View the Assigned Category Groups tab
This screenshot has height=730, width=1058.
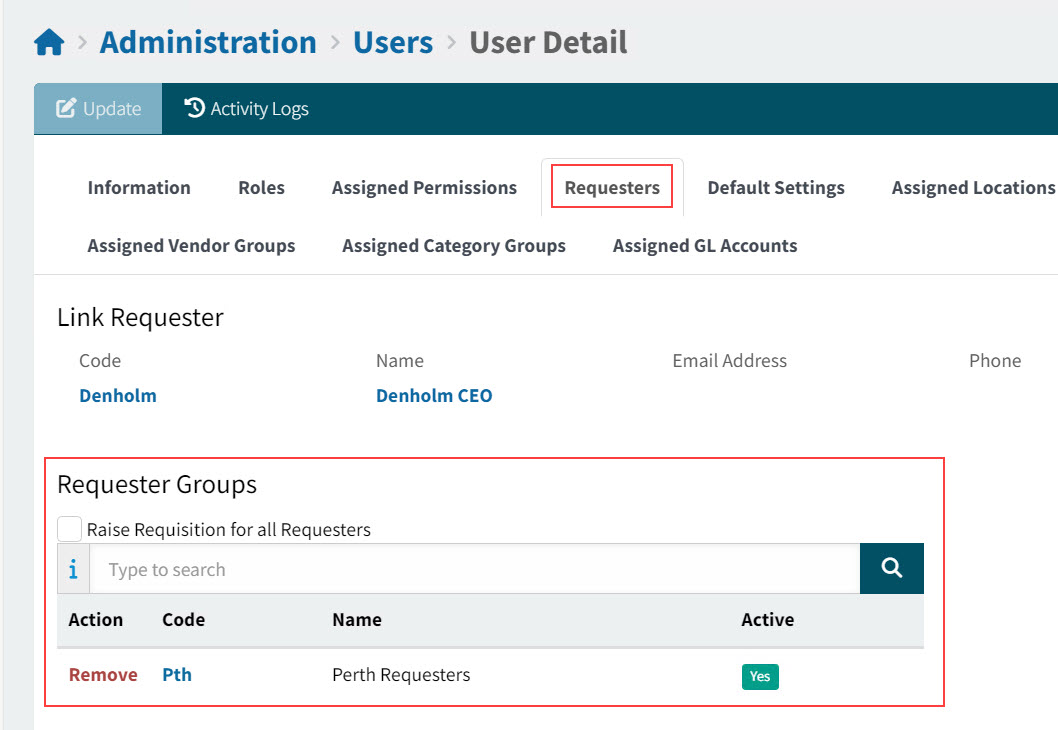pyautogui.click(x=454, y=245)
